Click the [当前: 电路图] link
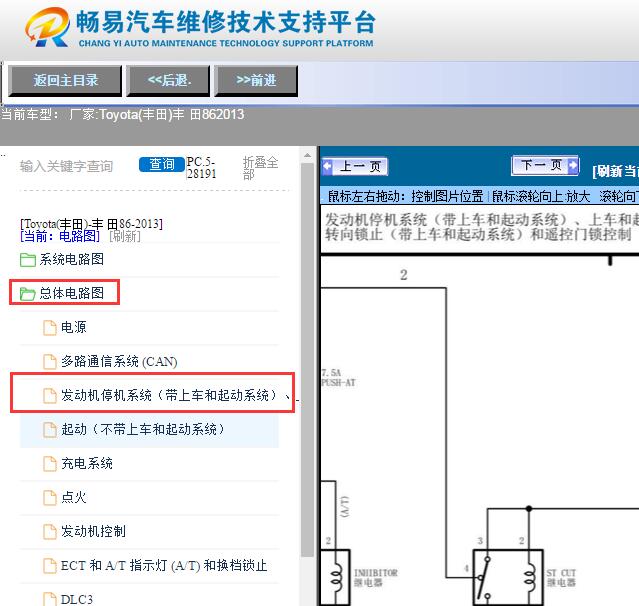Image resolution: width=639 pixels, height=606 pixels. coord(60,236)
